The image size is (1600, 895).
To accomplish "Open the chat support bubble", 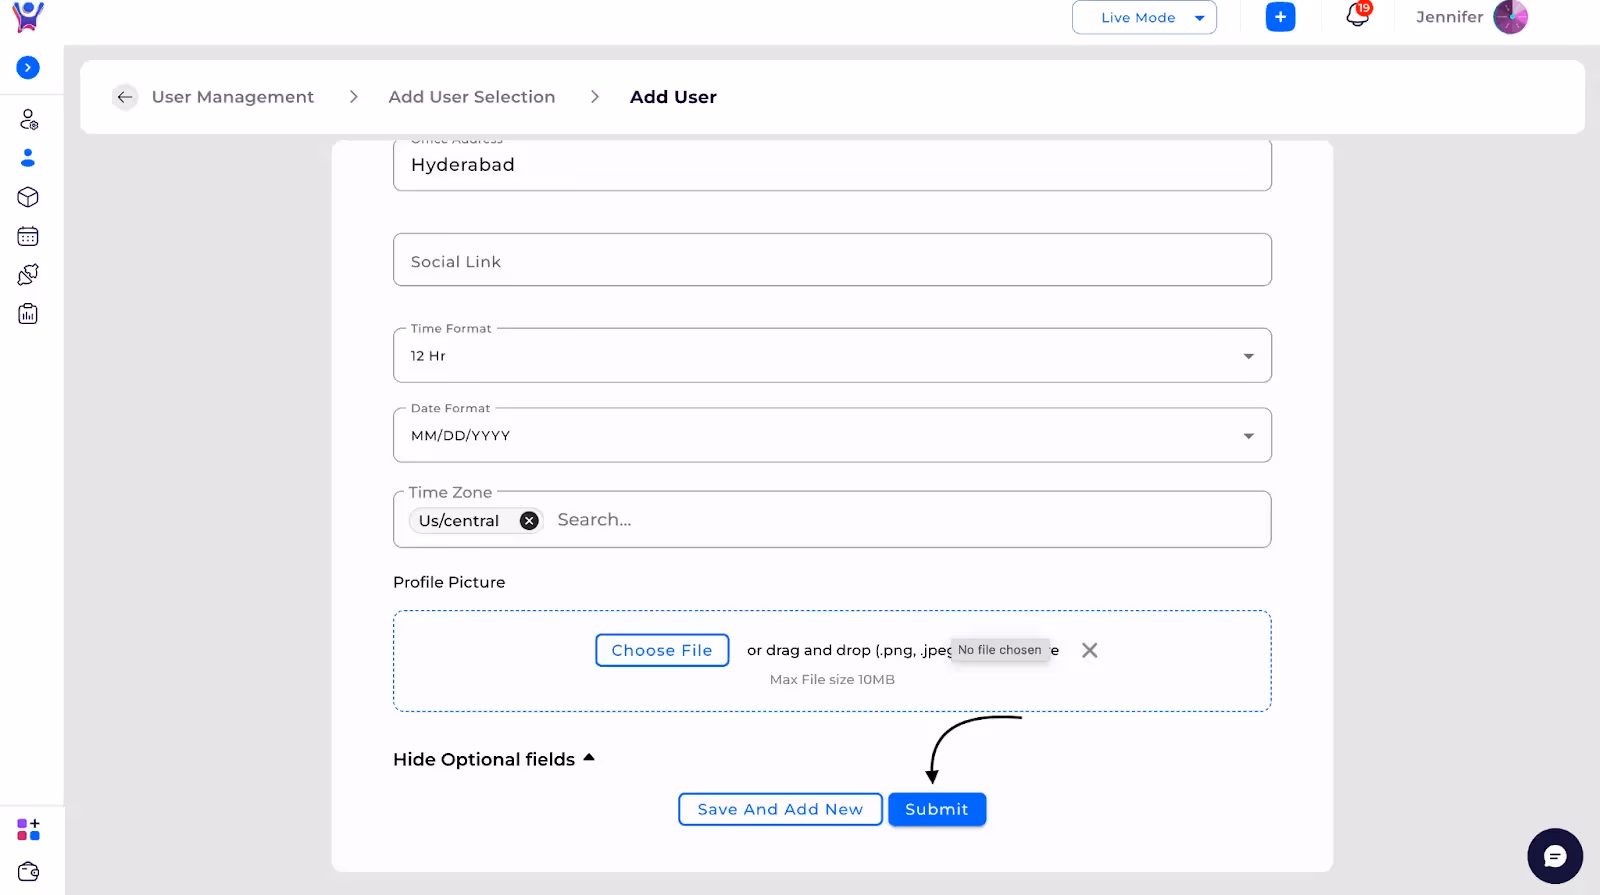I will click(1555, 856).
